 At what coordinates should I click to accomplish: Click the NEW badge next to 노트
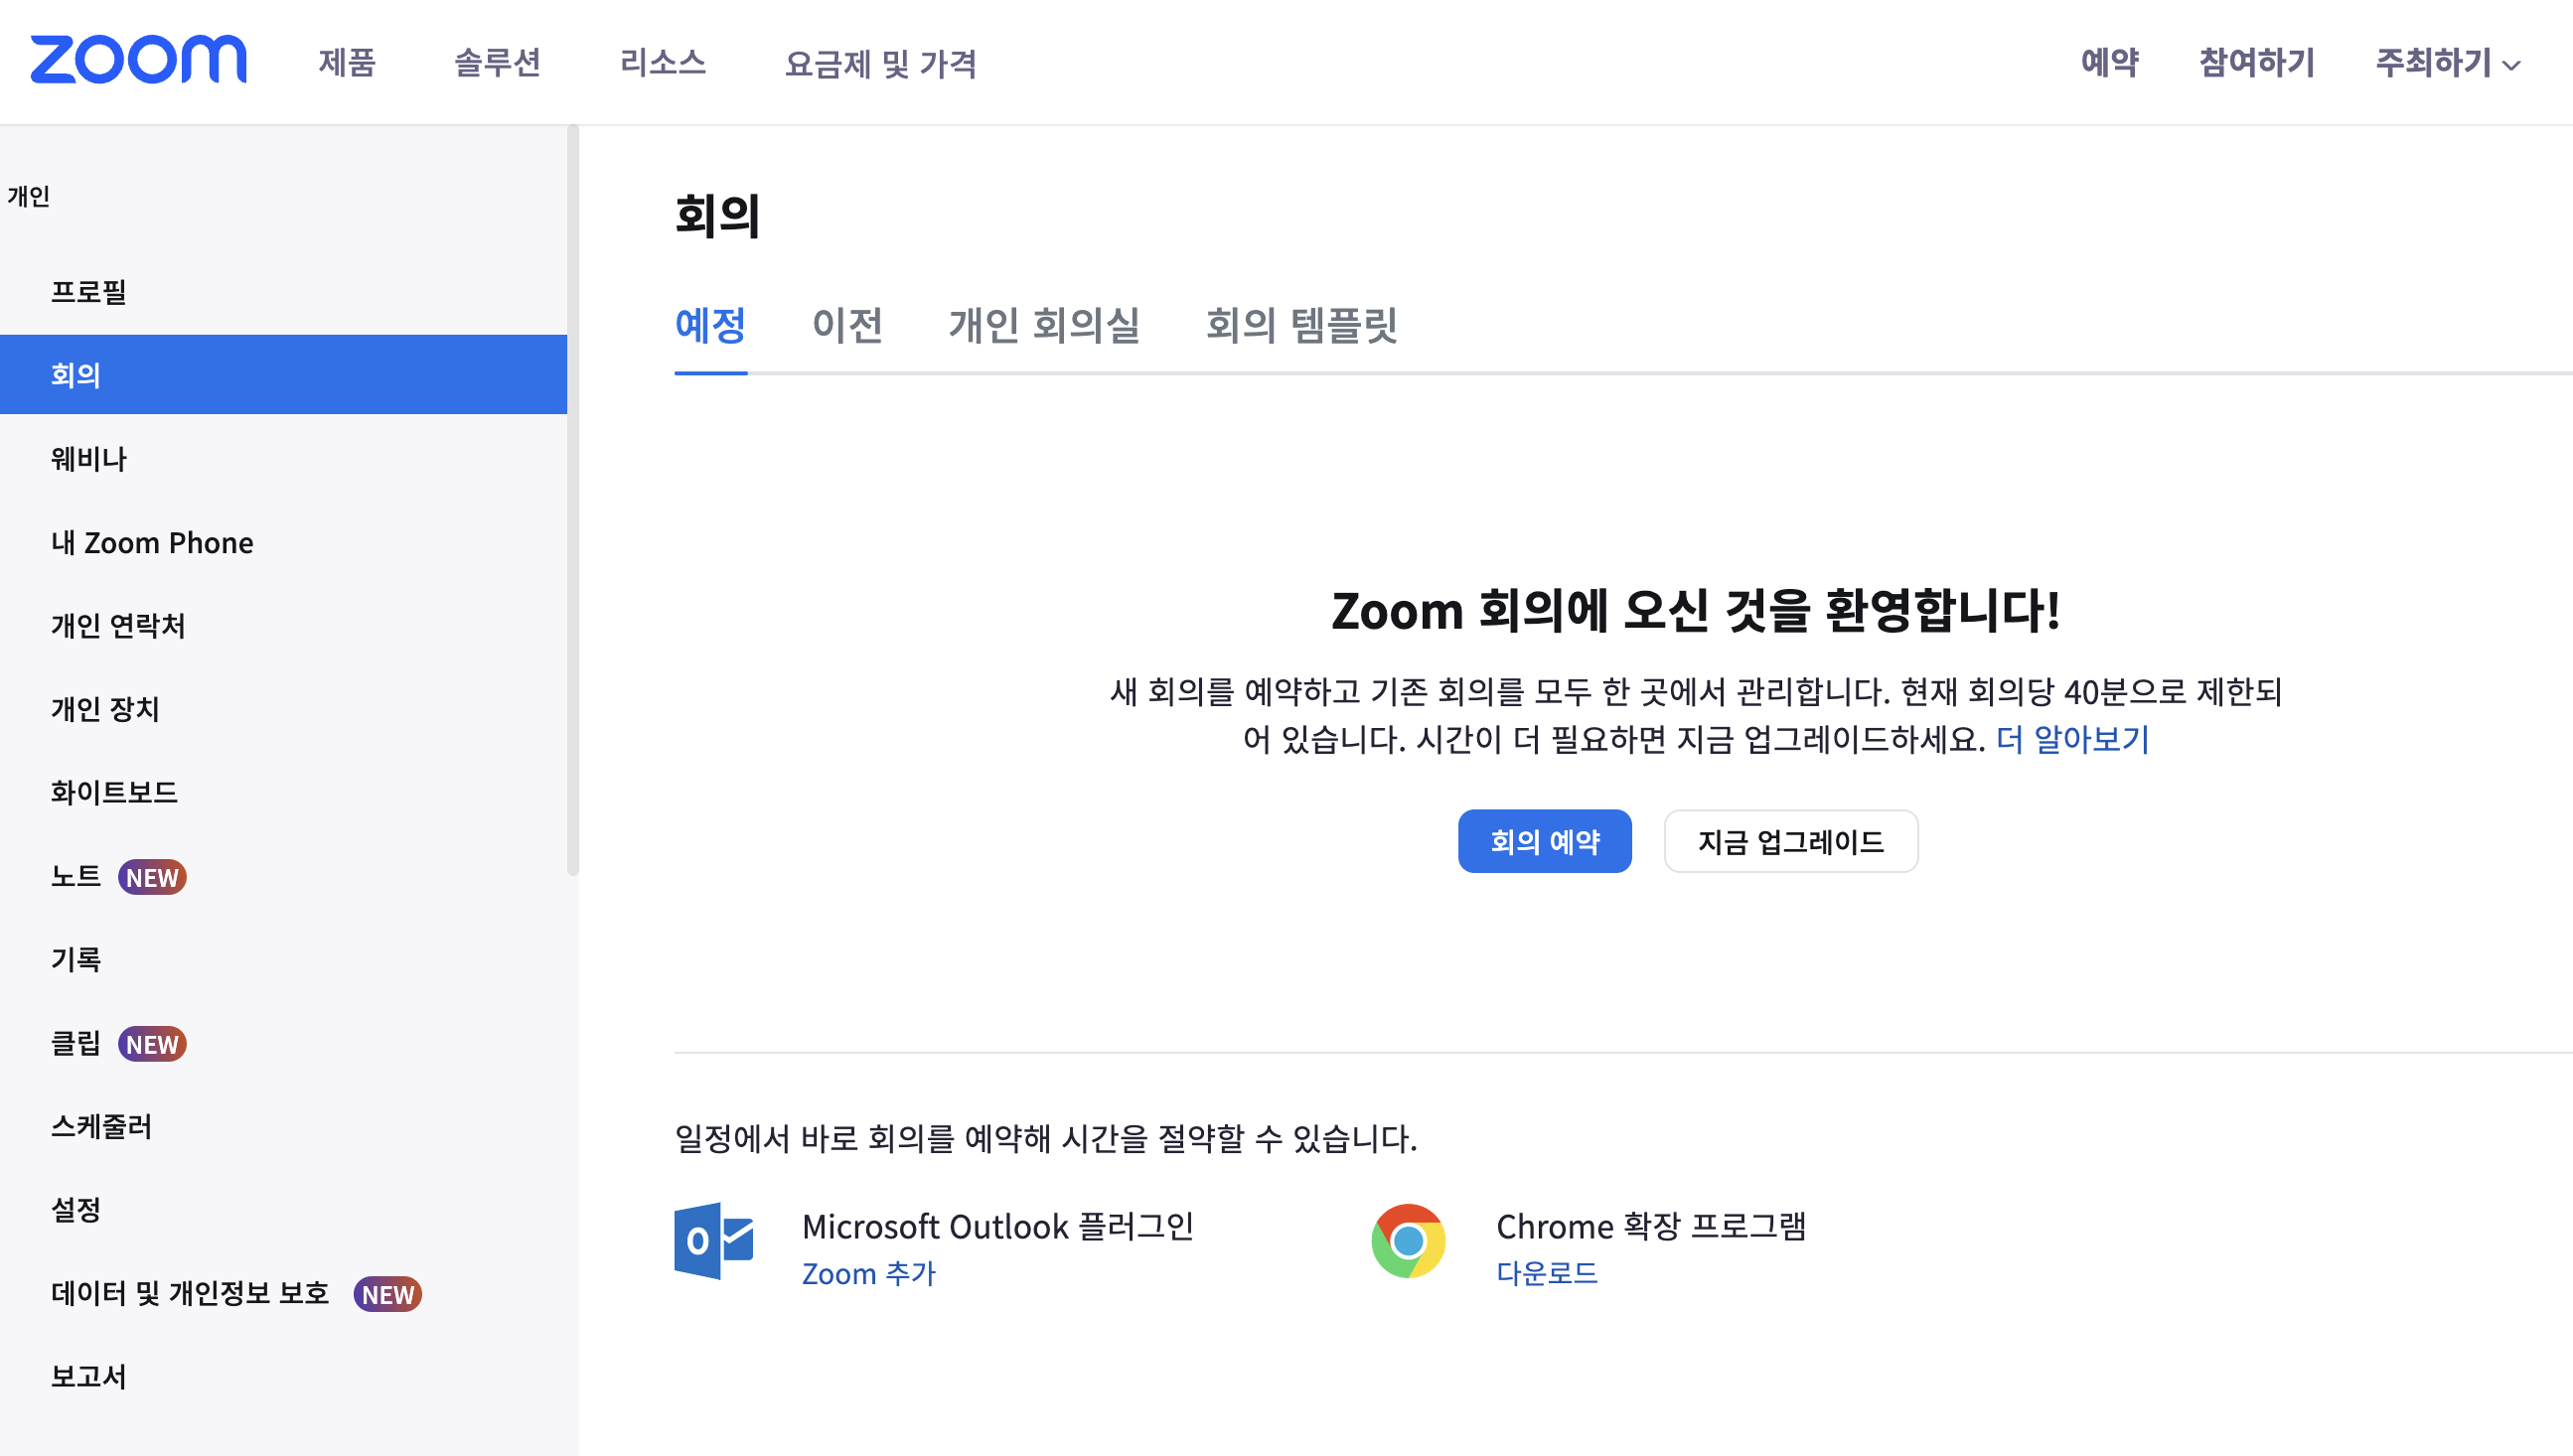(152, 877)
